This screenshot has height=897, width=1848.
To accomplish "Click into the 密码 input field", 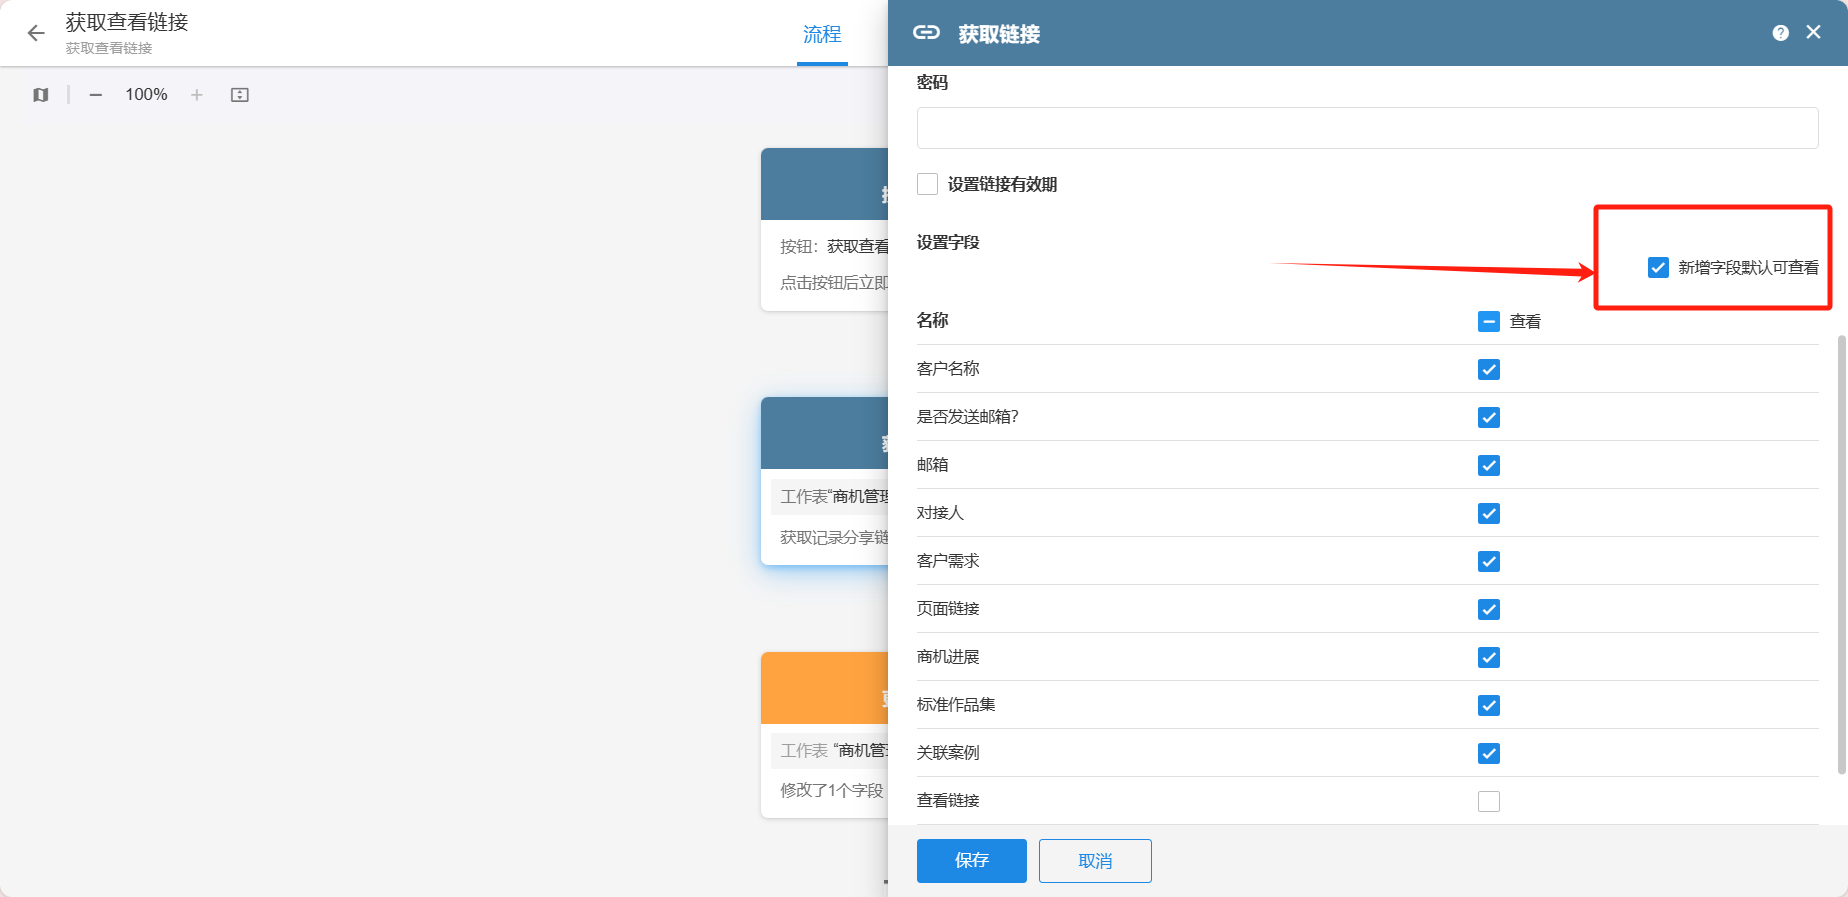I will [x=1367, y=128].
